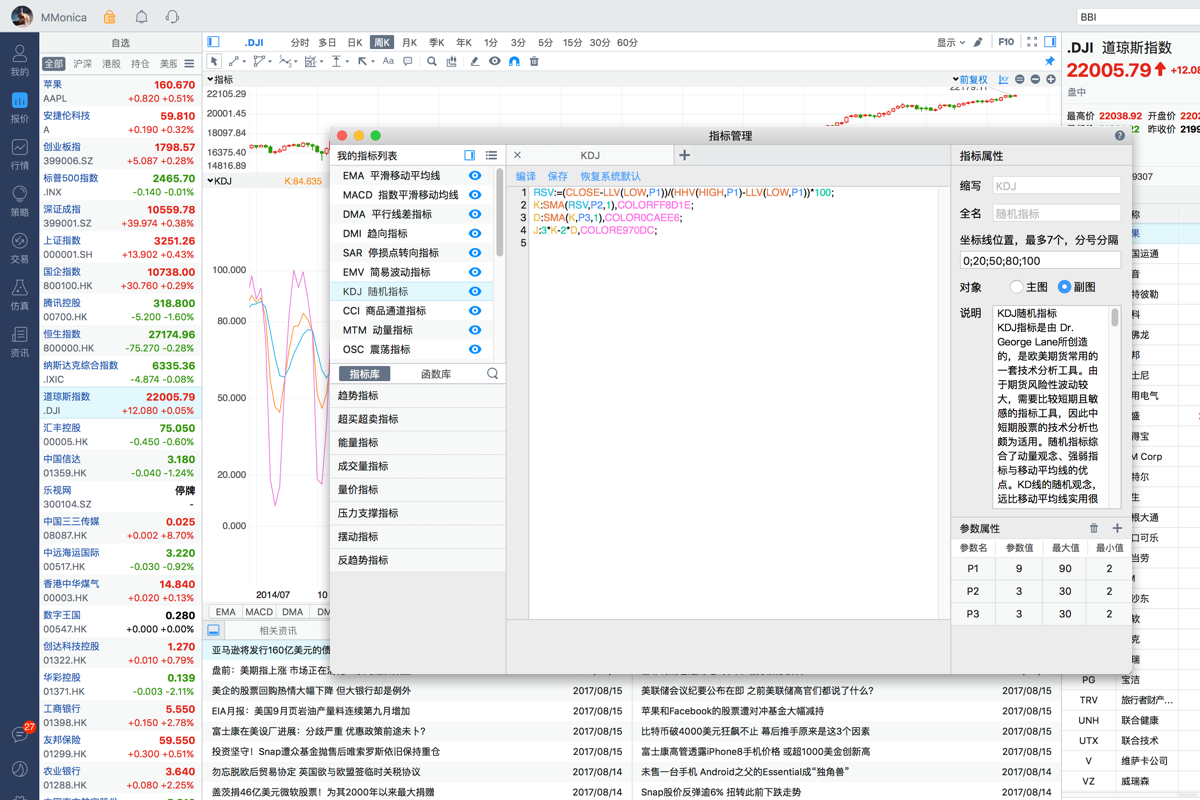The width and height of the screenshot is (1200, 800).
Task: Toggle visibility of MACD indicator
Action: pos(475,195)
